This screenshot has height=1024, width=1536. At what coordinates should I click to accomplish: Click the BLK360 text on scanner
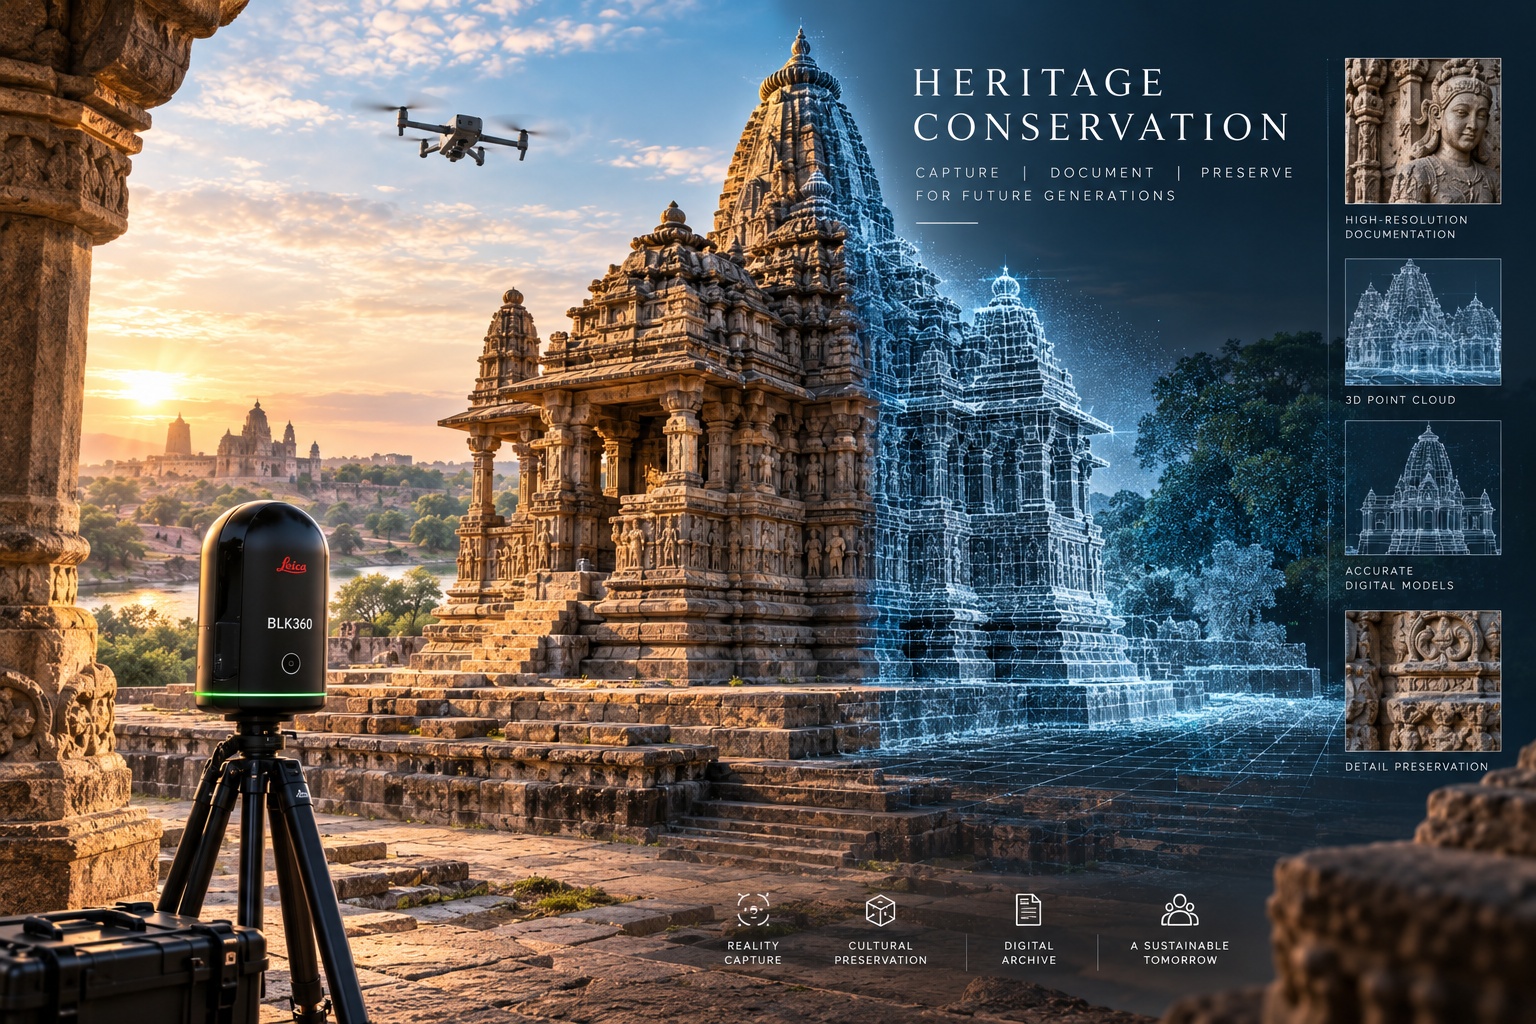(289, 624)
